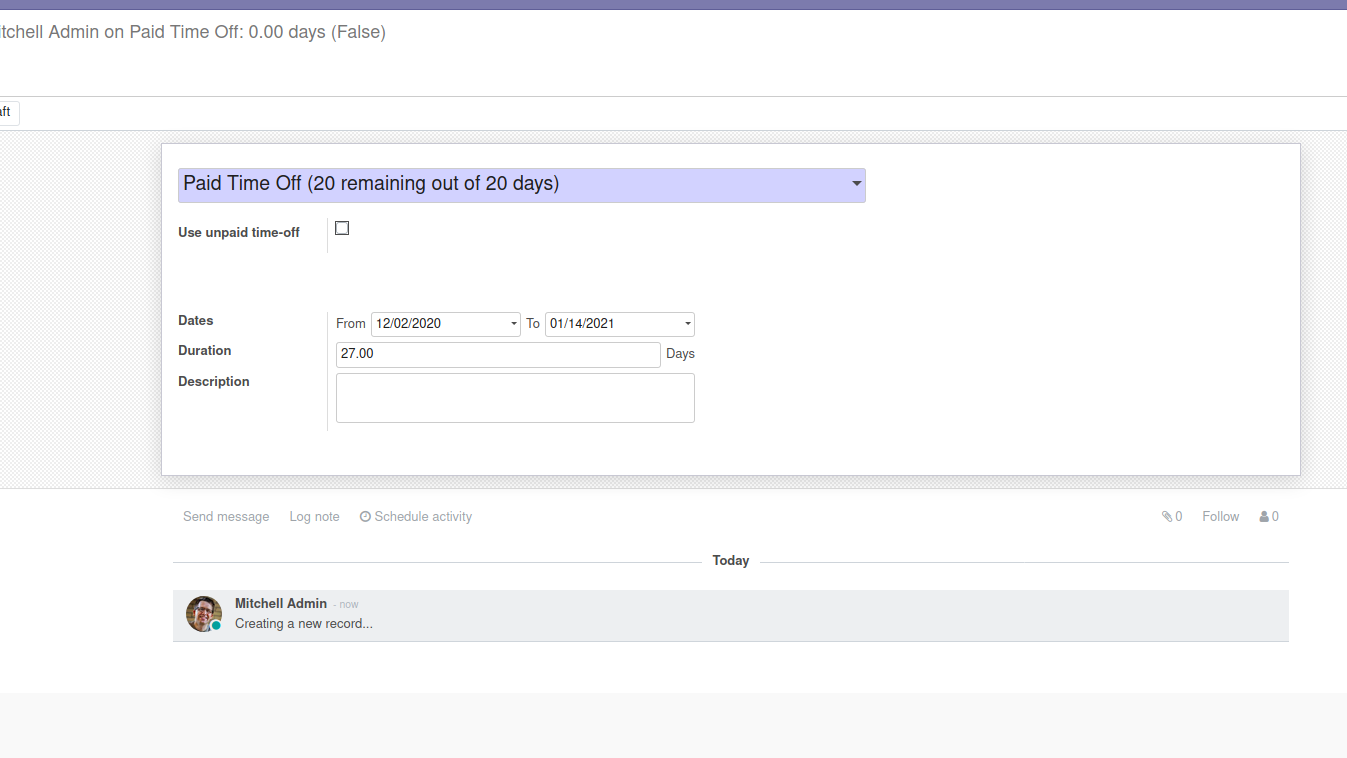Click the clock icon beside Schedule activity
The height and width of the screenshot is (758, 1347).
click(x=365, y=517)
